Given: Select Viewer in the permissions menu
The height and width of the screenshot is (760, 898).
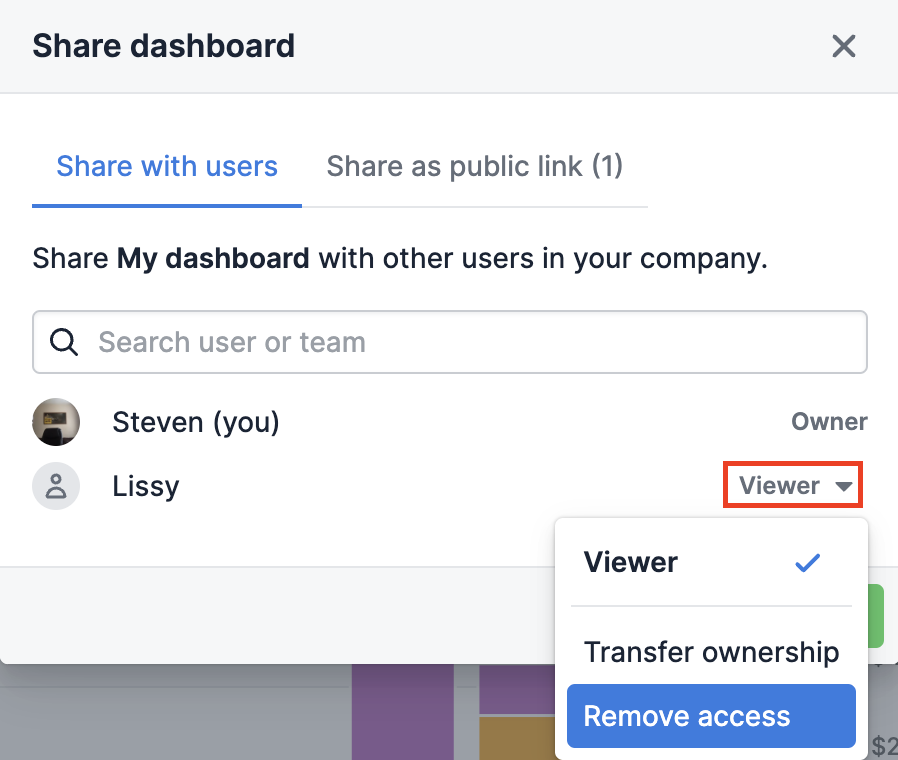Looking at the screenshot, I should click(x=631, y=562).
